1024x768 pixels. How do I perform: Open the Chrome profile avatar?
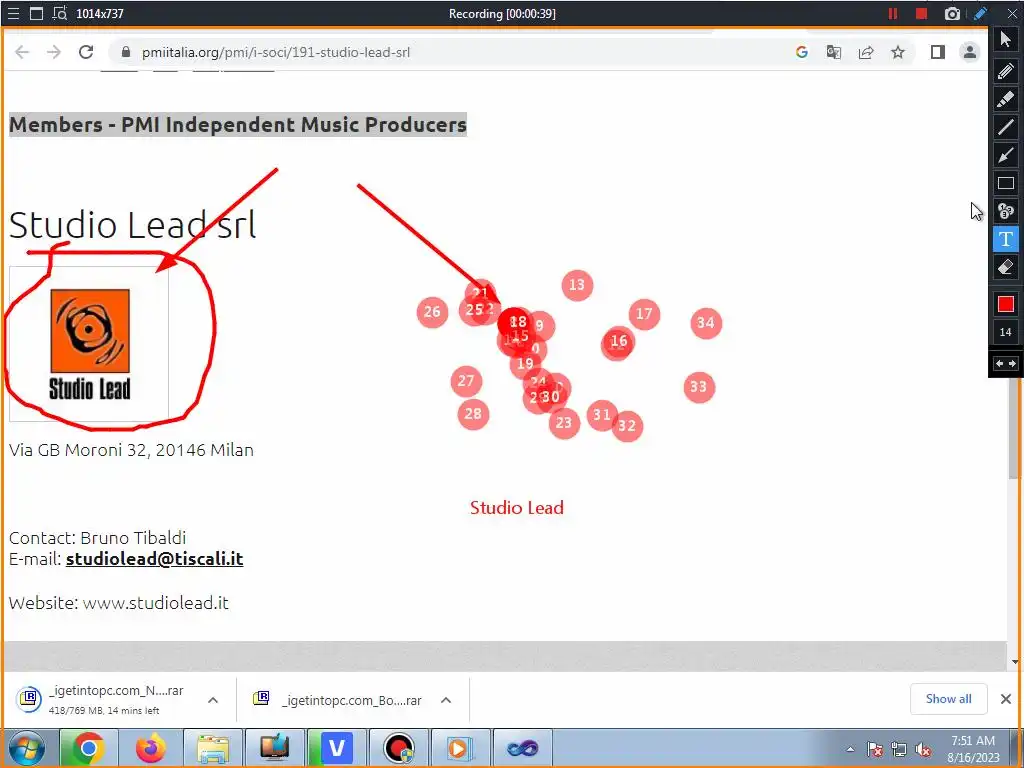click(970, 52)
